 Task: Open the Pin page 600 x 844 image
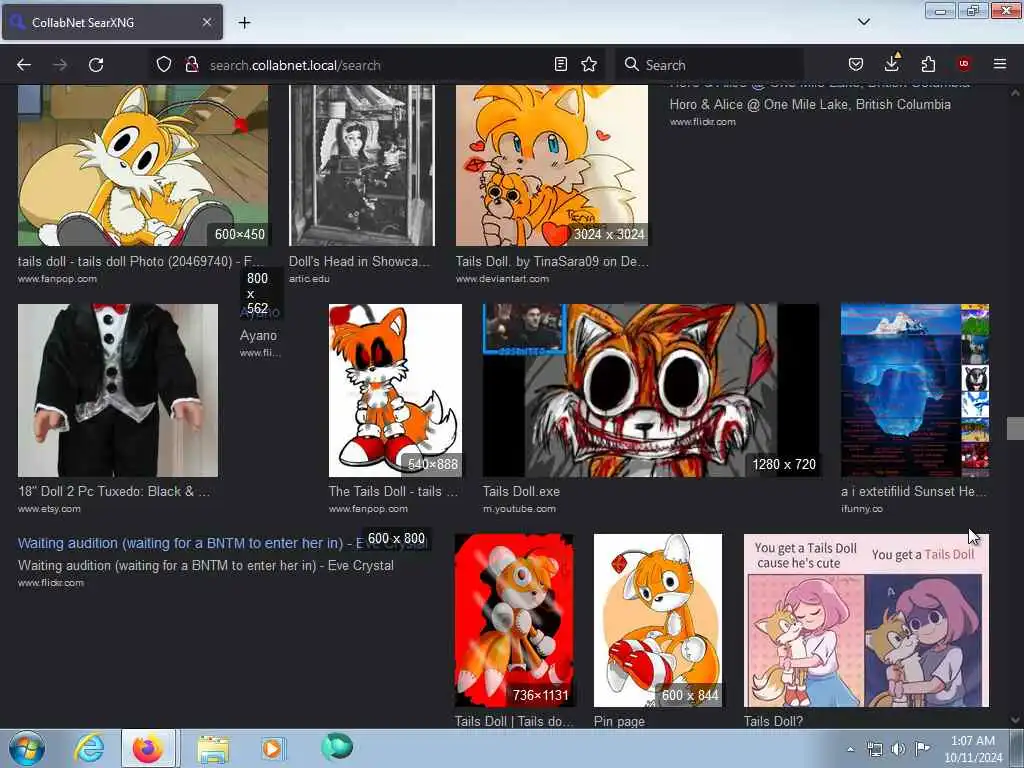(658, 620)
